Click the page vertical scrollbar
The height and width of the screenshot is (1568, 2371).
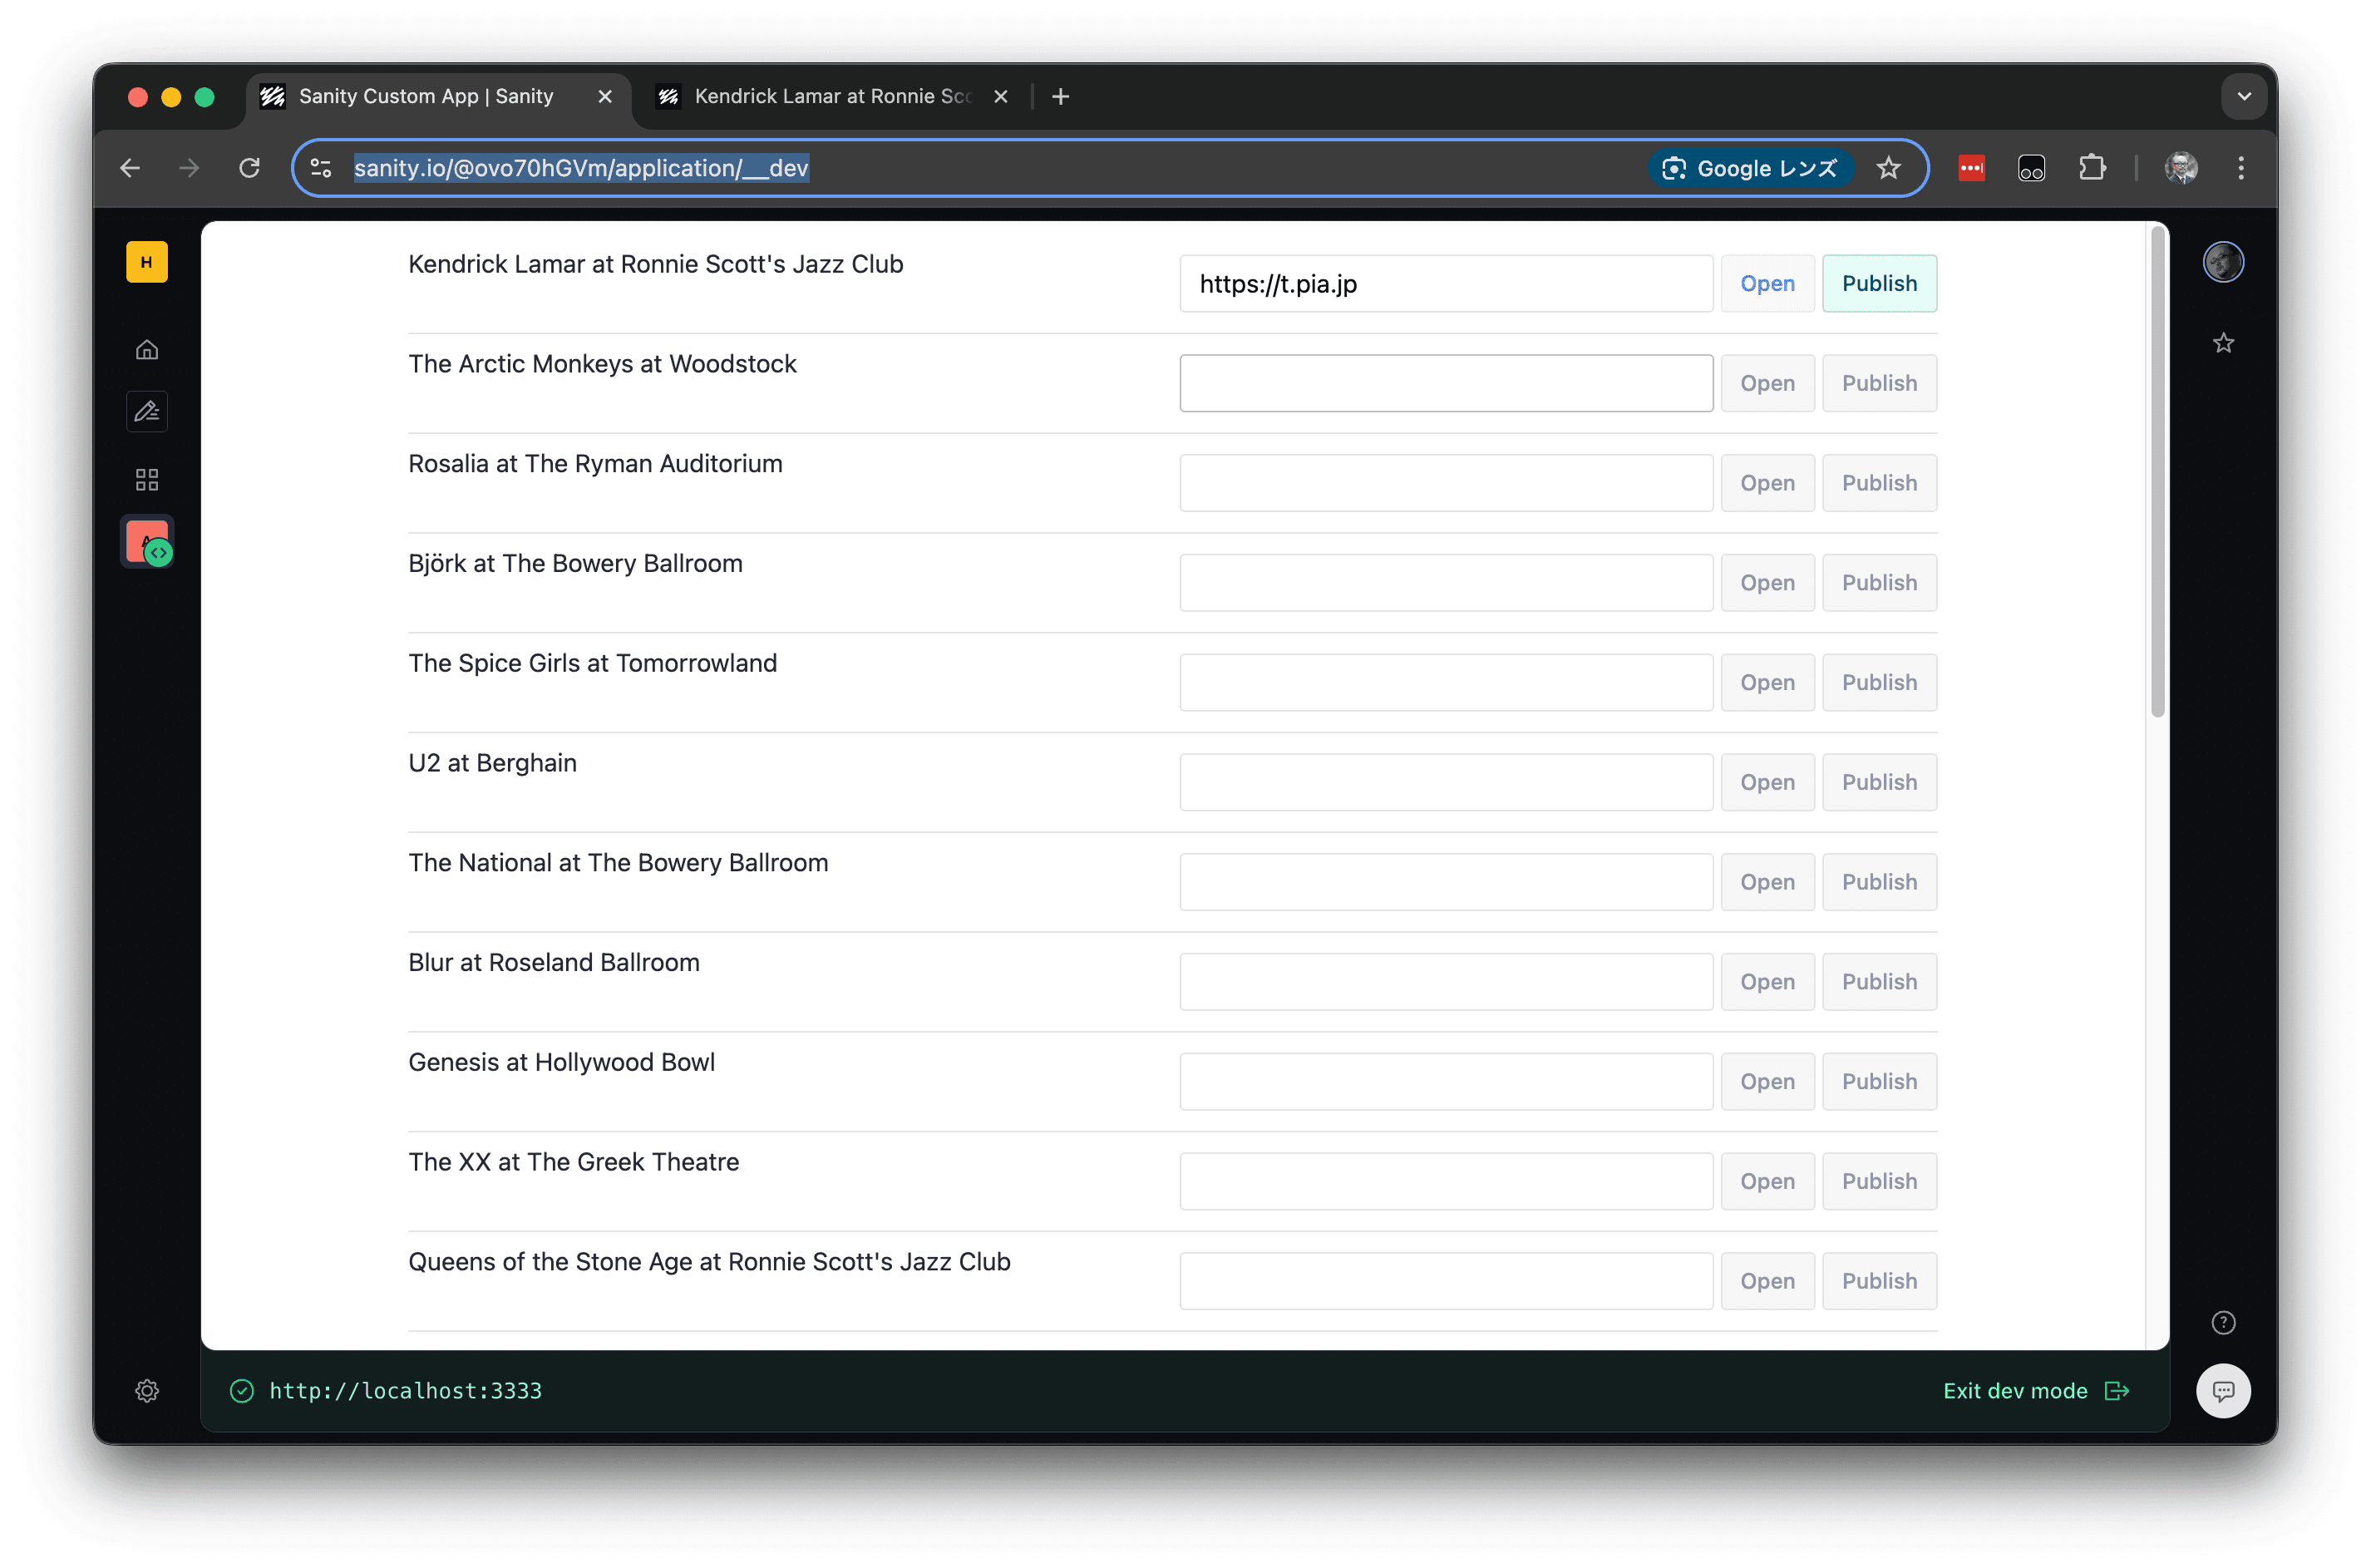click(2157, 470)
